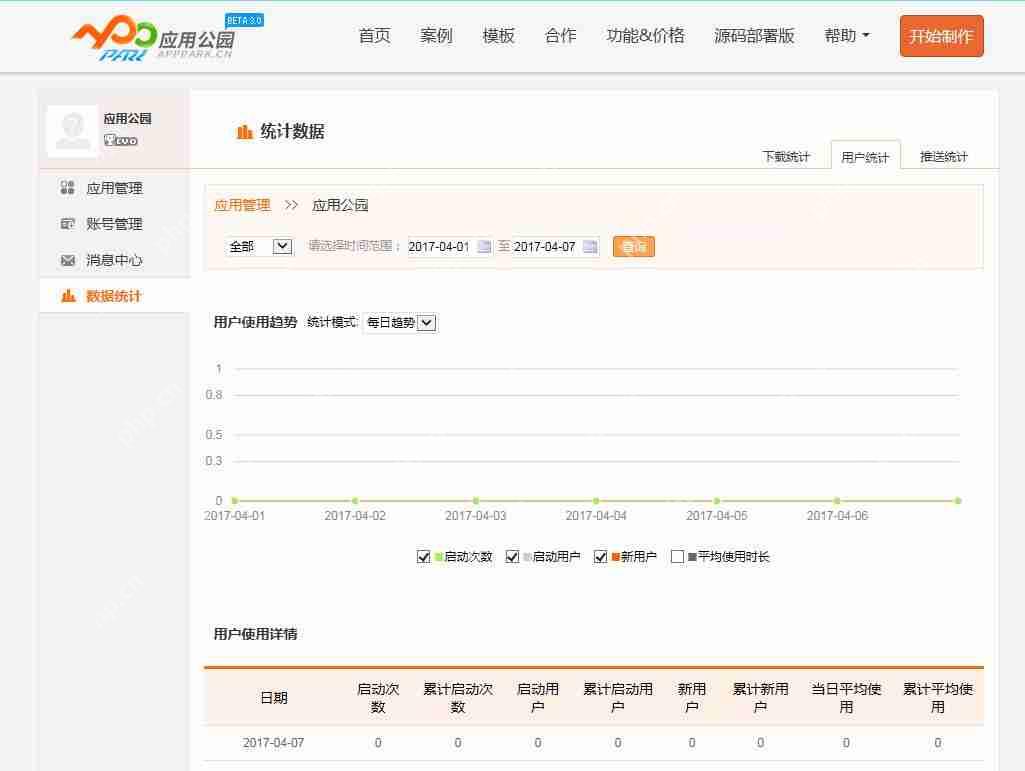Image resolution: width=1025 pixels, height=771 pixels.
Task: Switch to the 下载统计 tab
Action: pos(787,157)
